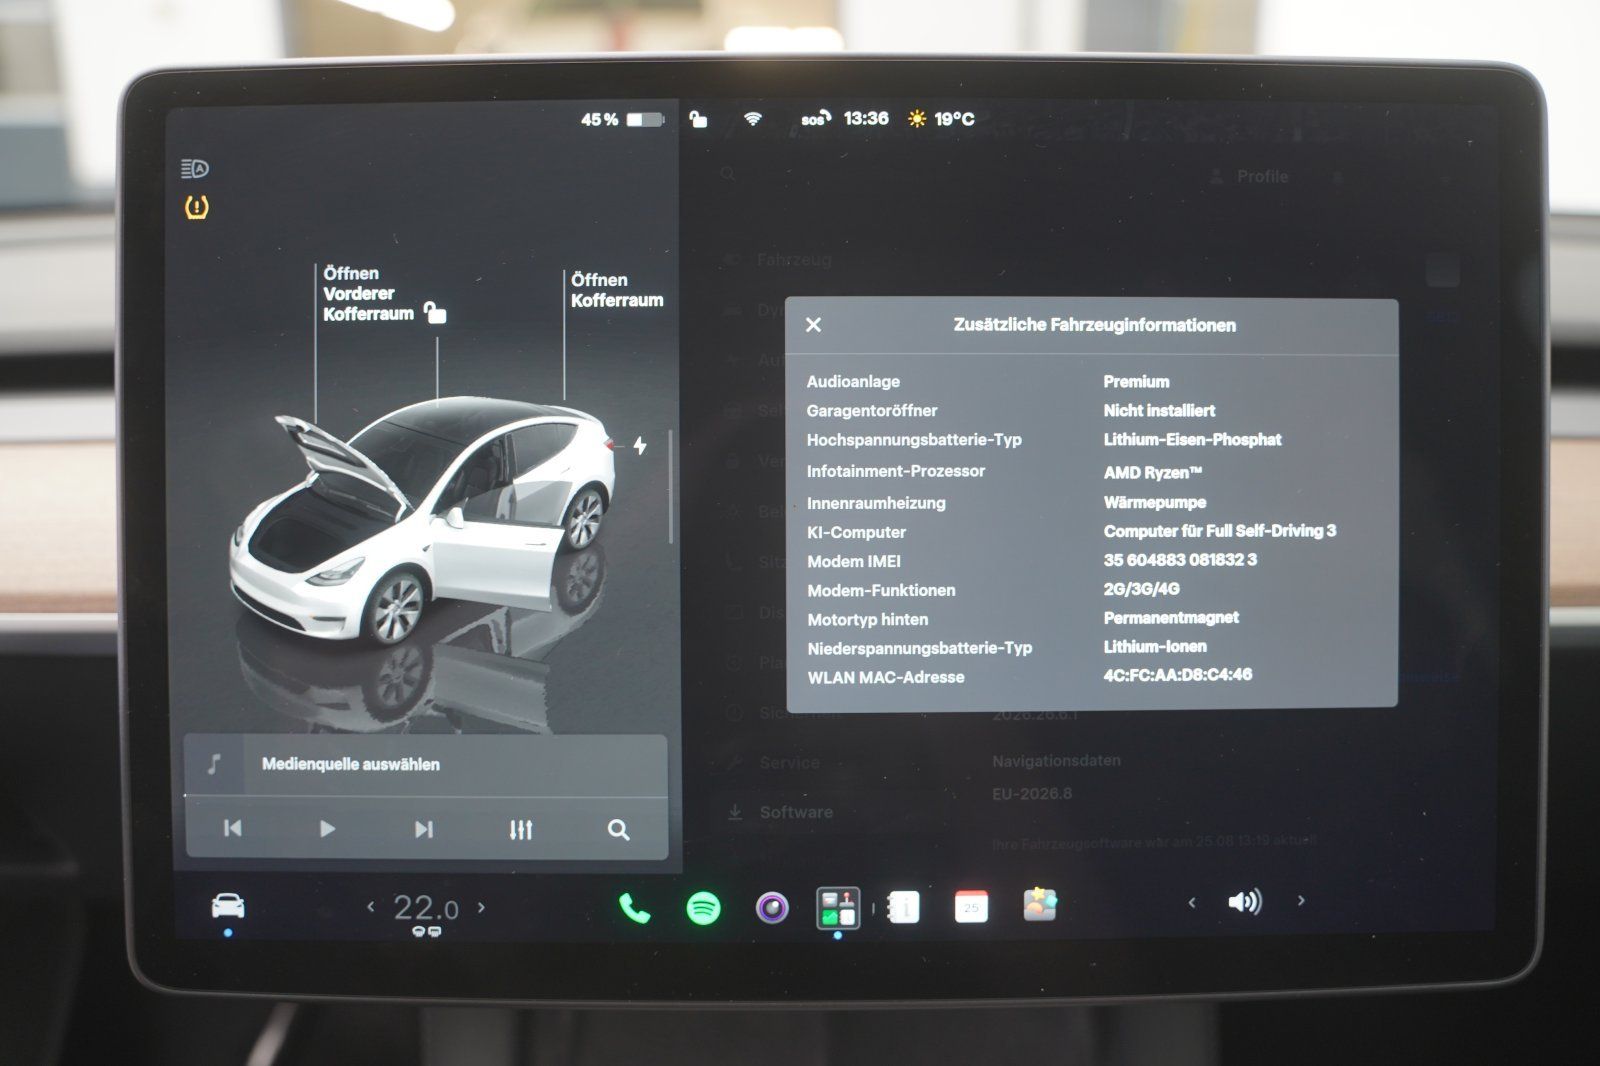
Task: Skip to previous track
Action: click(x=233, y=828)
